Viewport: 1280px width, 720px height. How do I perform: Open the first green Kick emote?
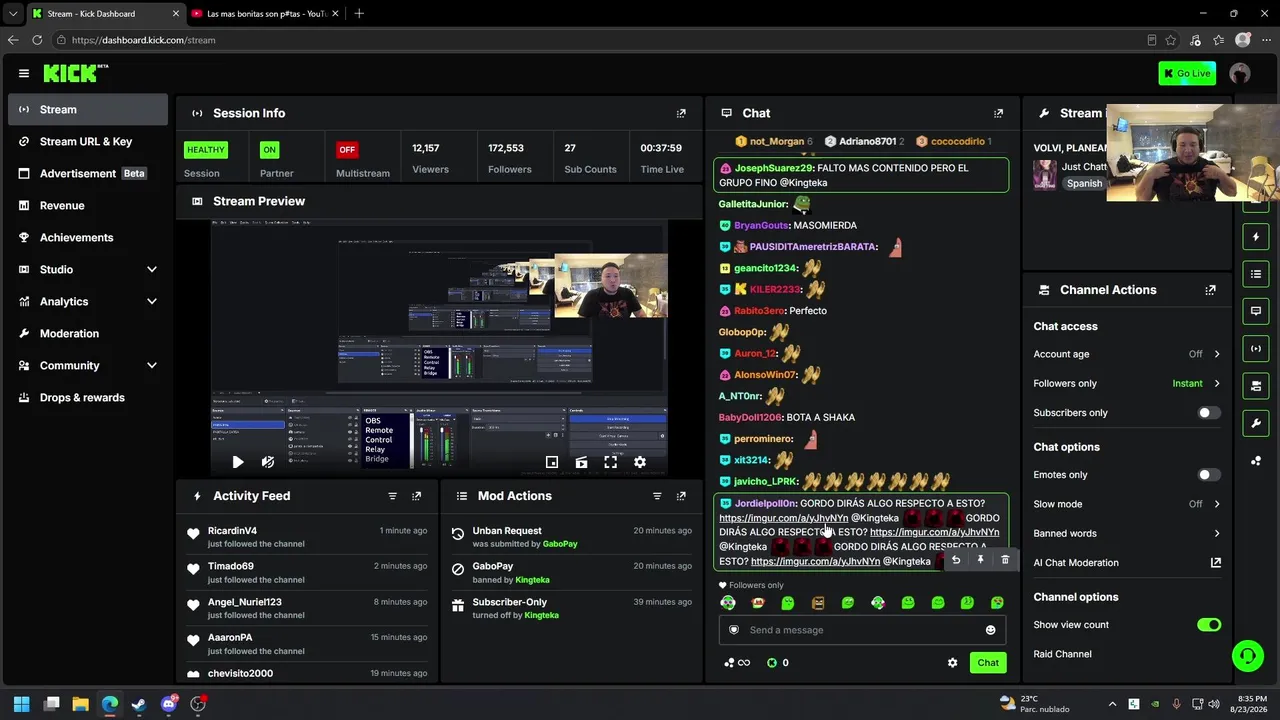pos(728,603)
